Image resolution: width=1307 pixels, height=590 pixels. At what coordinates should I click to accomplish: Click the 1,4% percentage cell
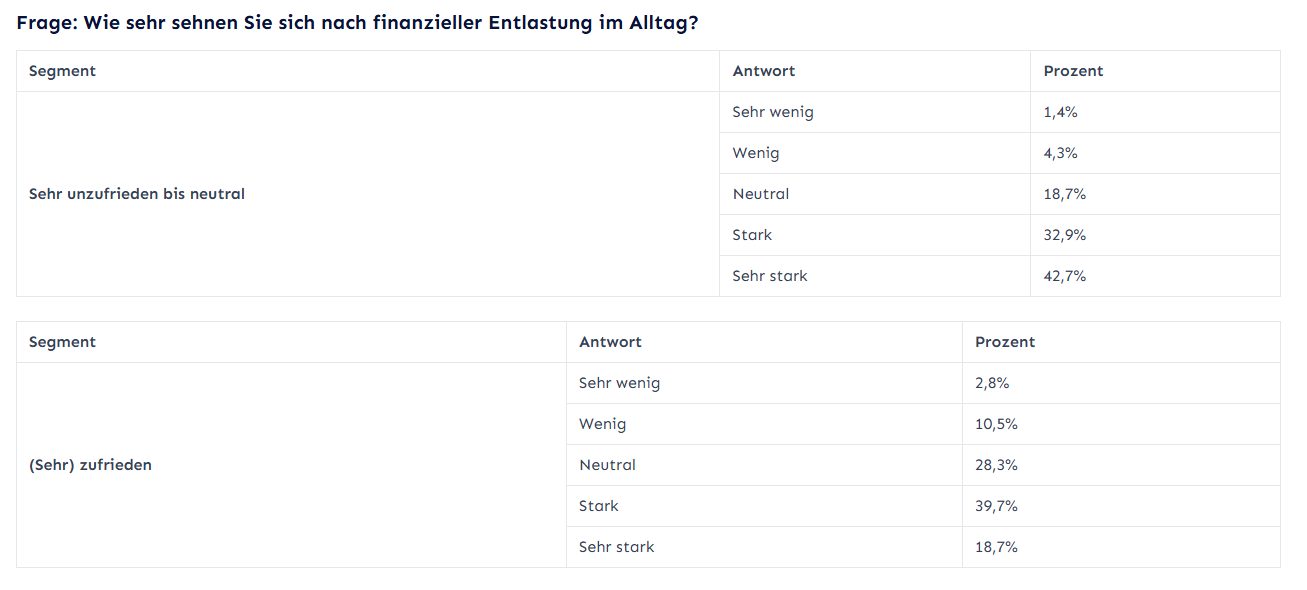[1061, 112]
